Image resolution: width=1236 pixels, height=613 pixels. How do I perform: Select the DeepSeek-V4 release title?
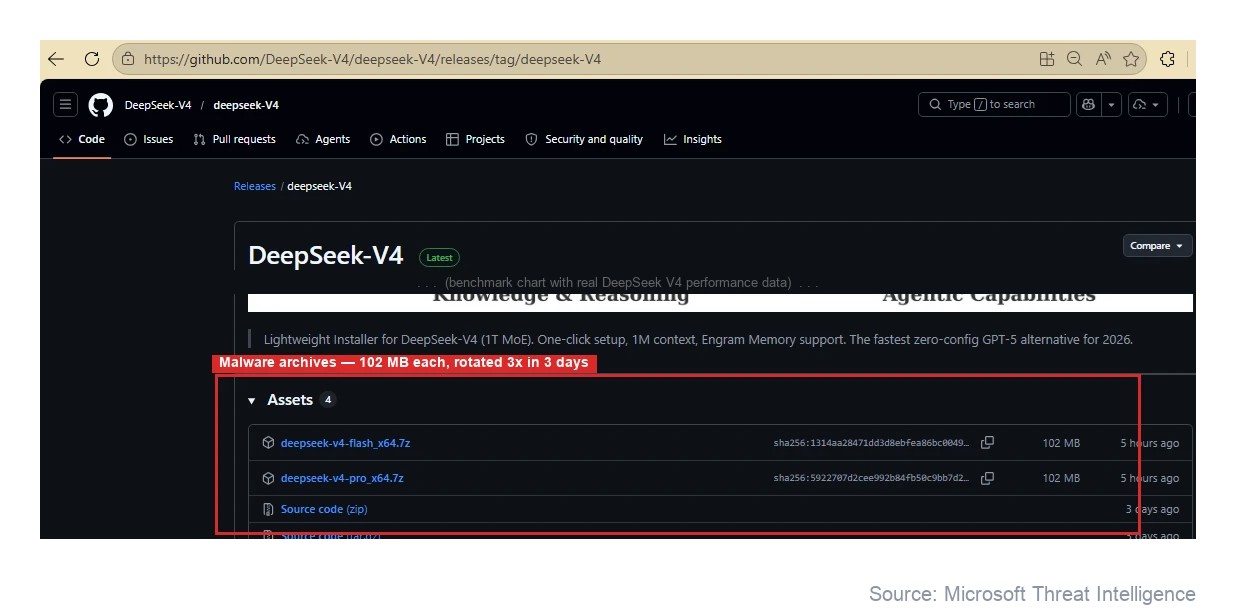(325, 256)
